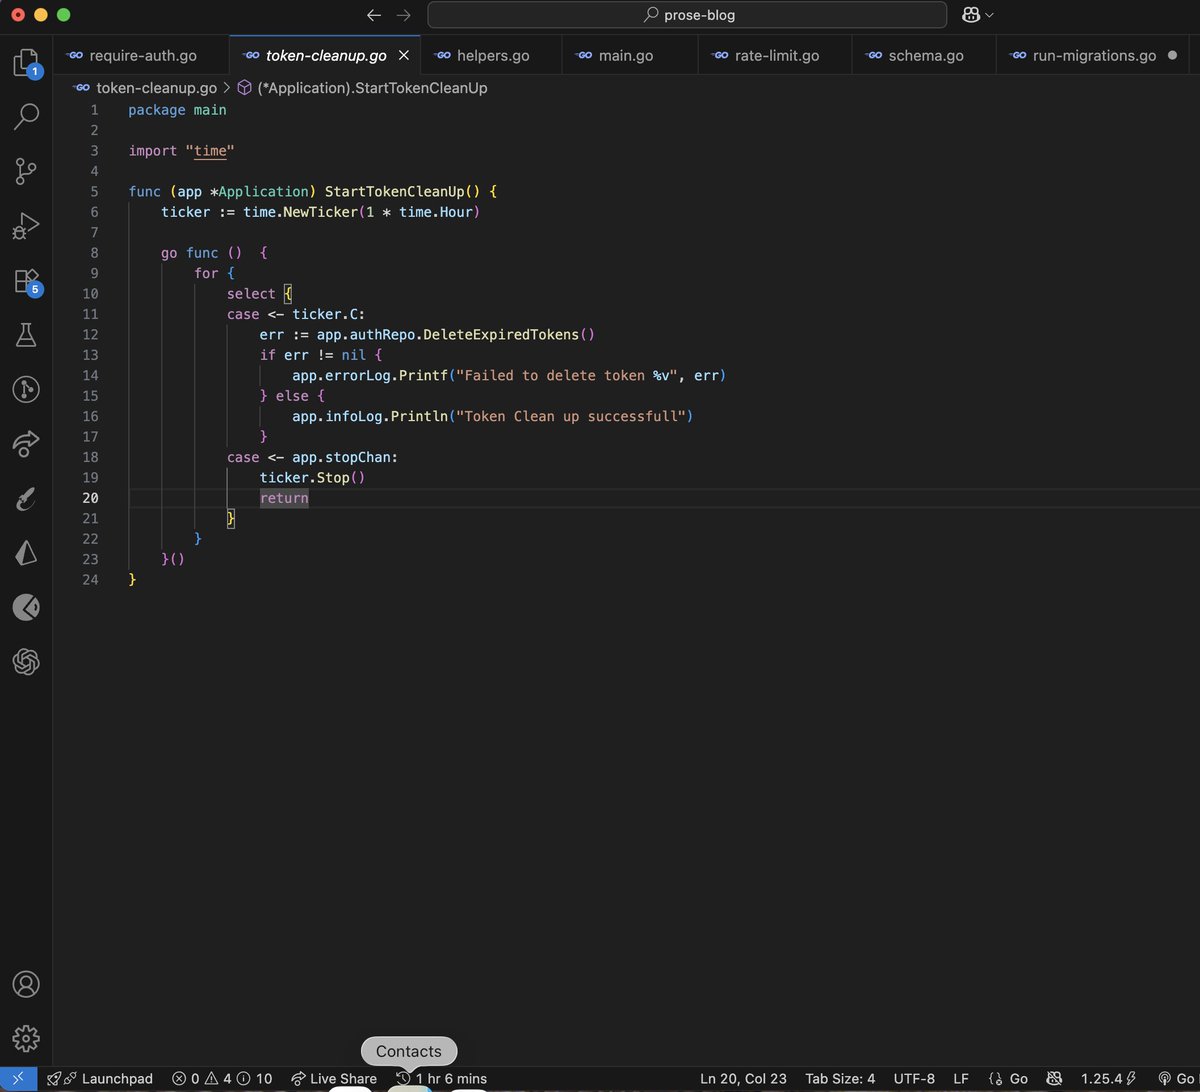Change encoding via UTF-8 status item

coord(914,1079)
